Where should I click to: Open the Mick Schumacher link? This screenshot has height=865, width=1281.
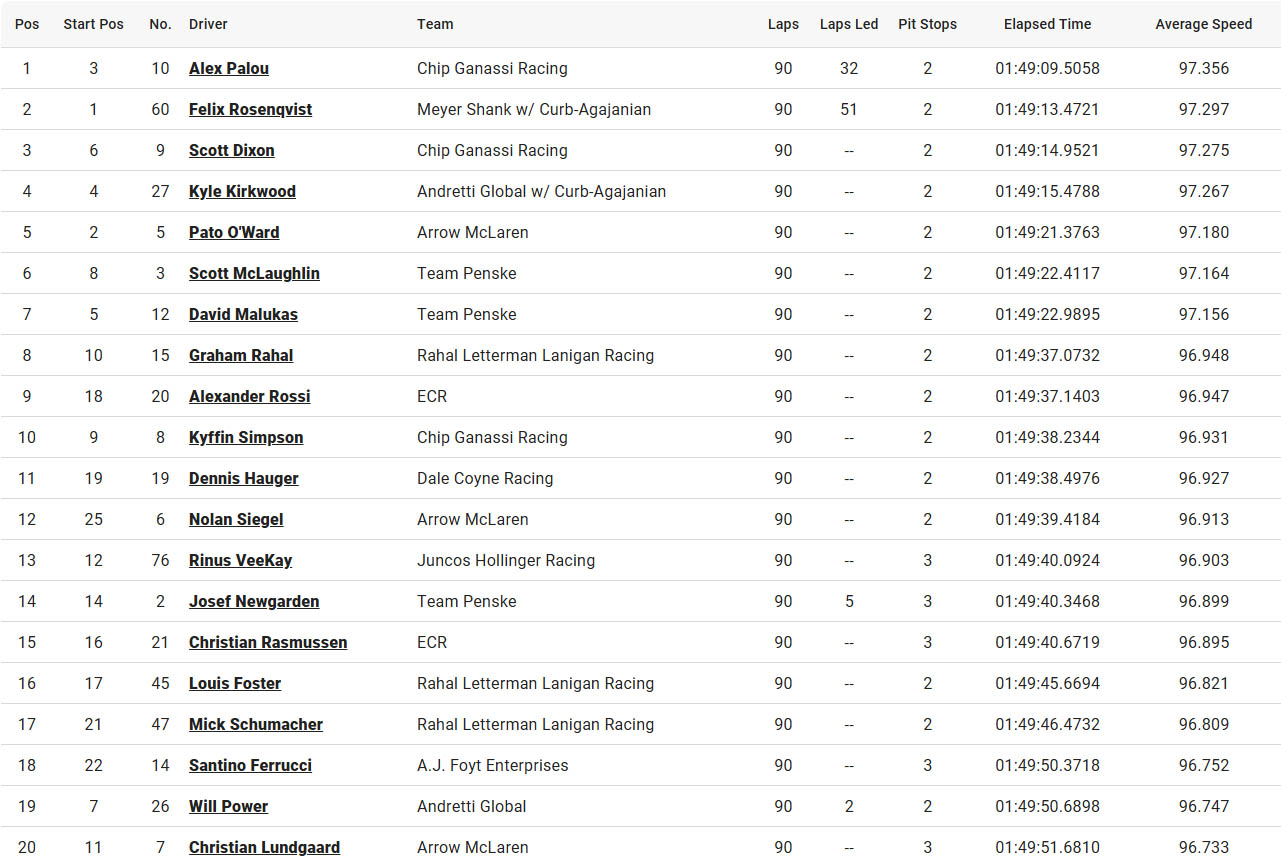[256, 725]
